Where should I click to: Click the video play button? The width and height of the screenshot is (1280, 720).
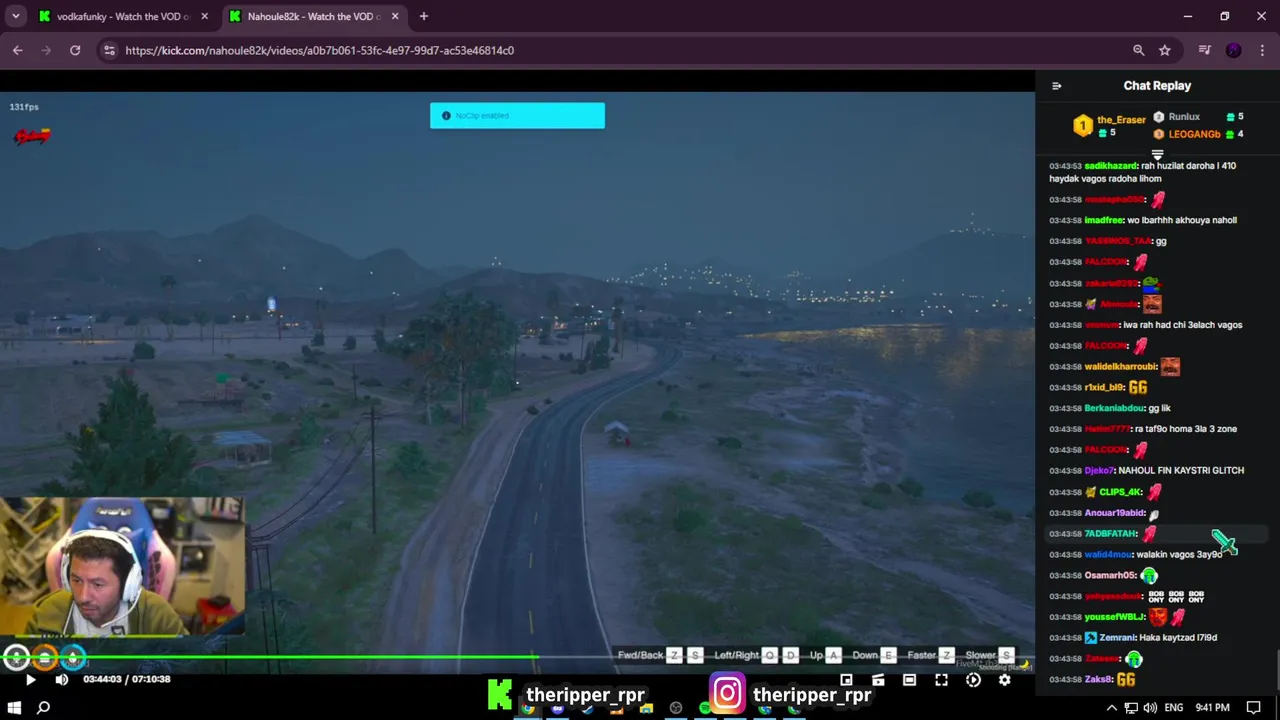click(x=30, y=680)
